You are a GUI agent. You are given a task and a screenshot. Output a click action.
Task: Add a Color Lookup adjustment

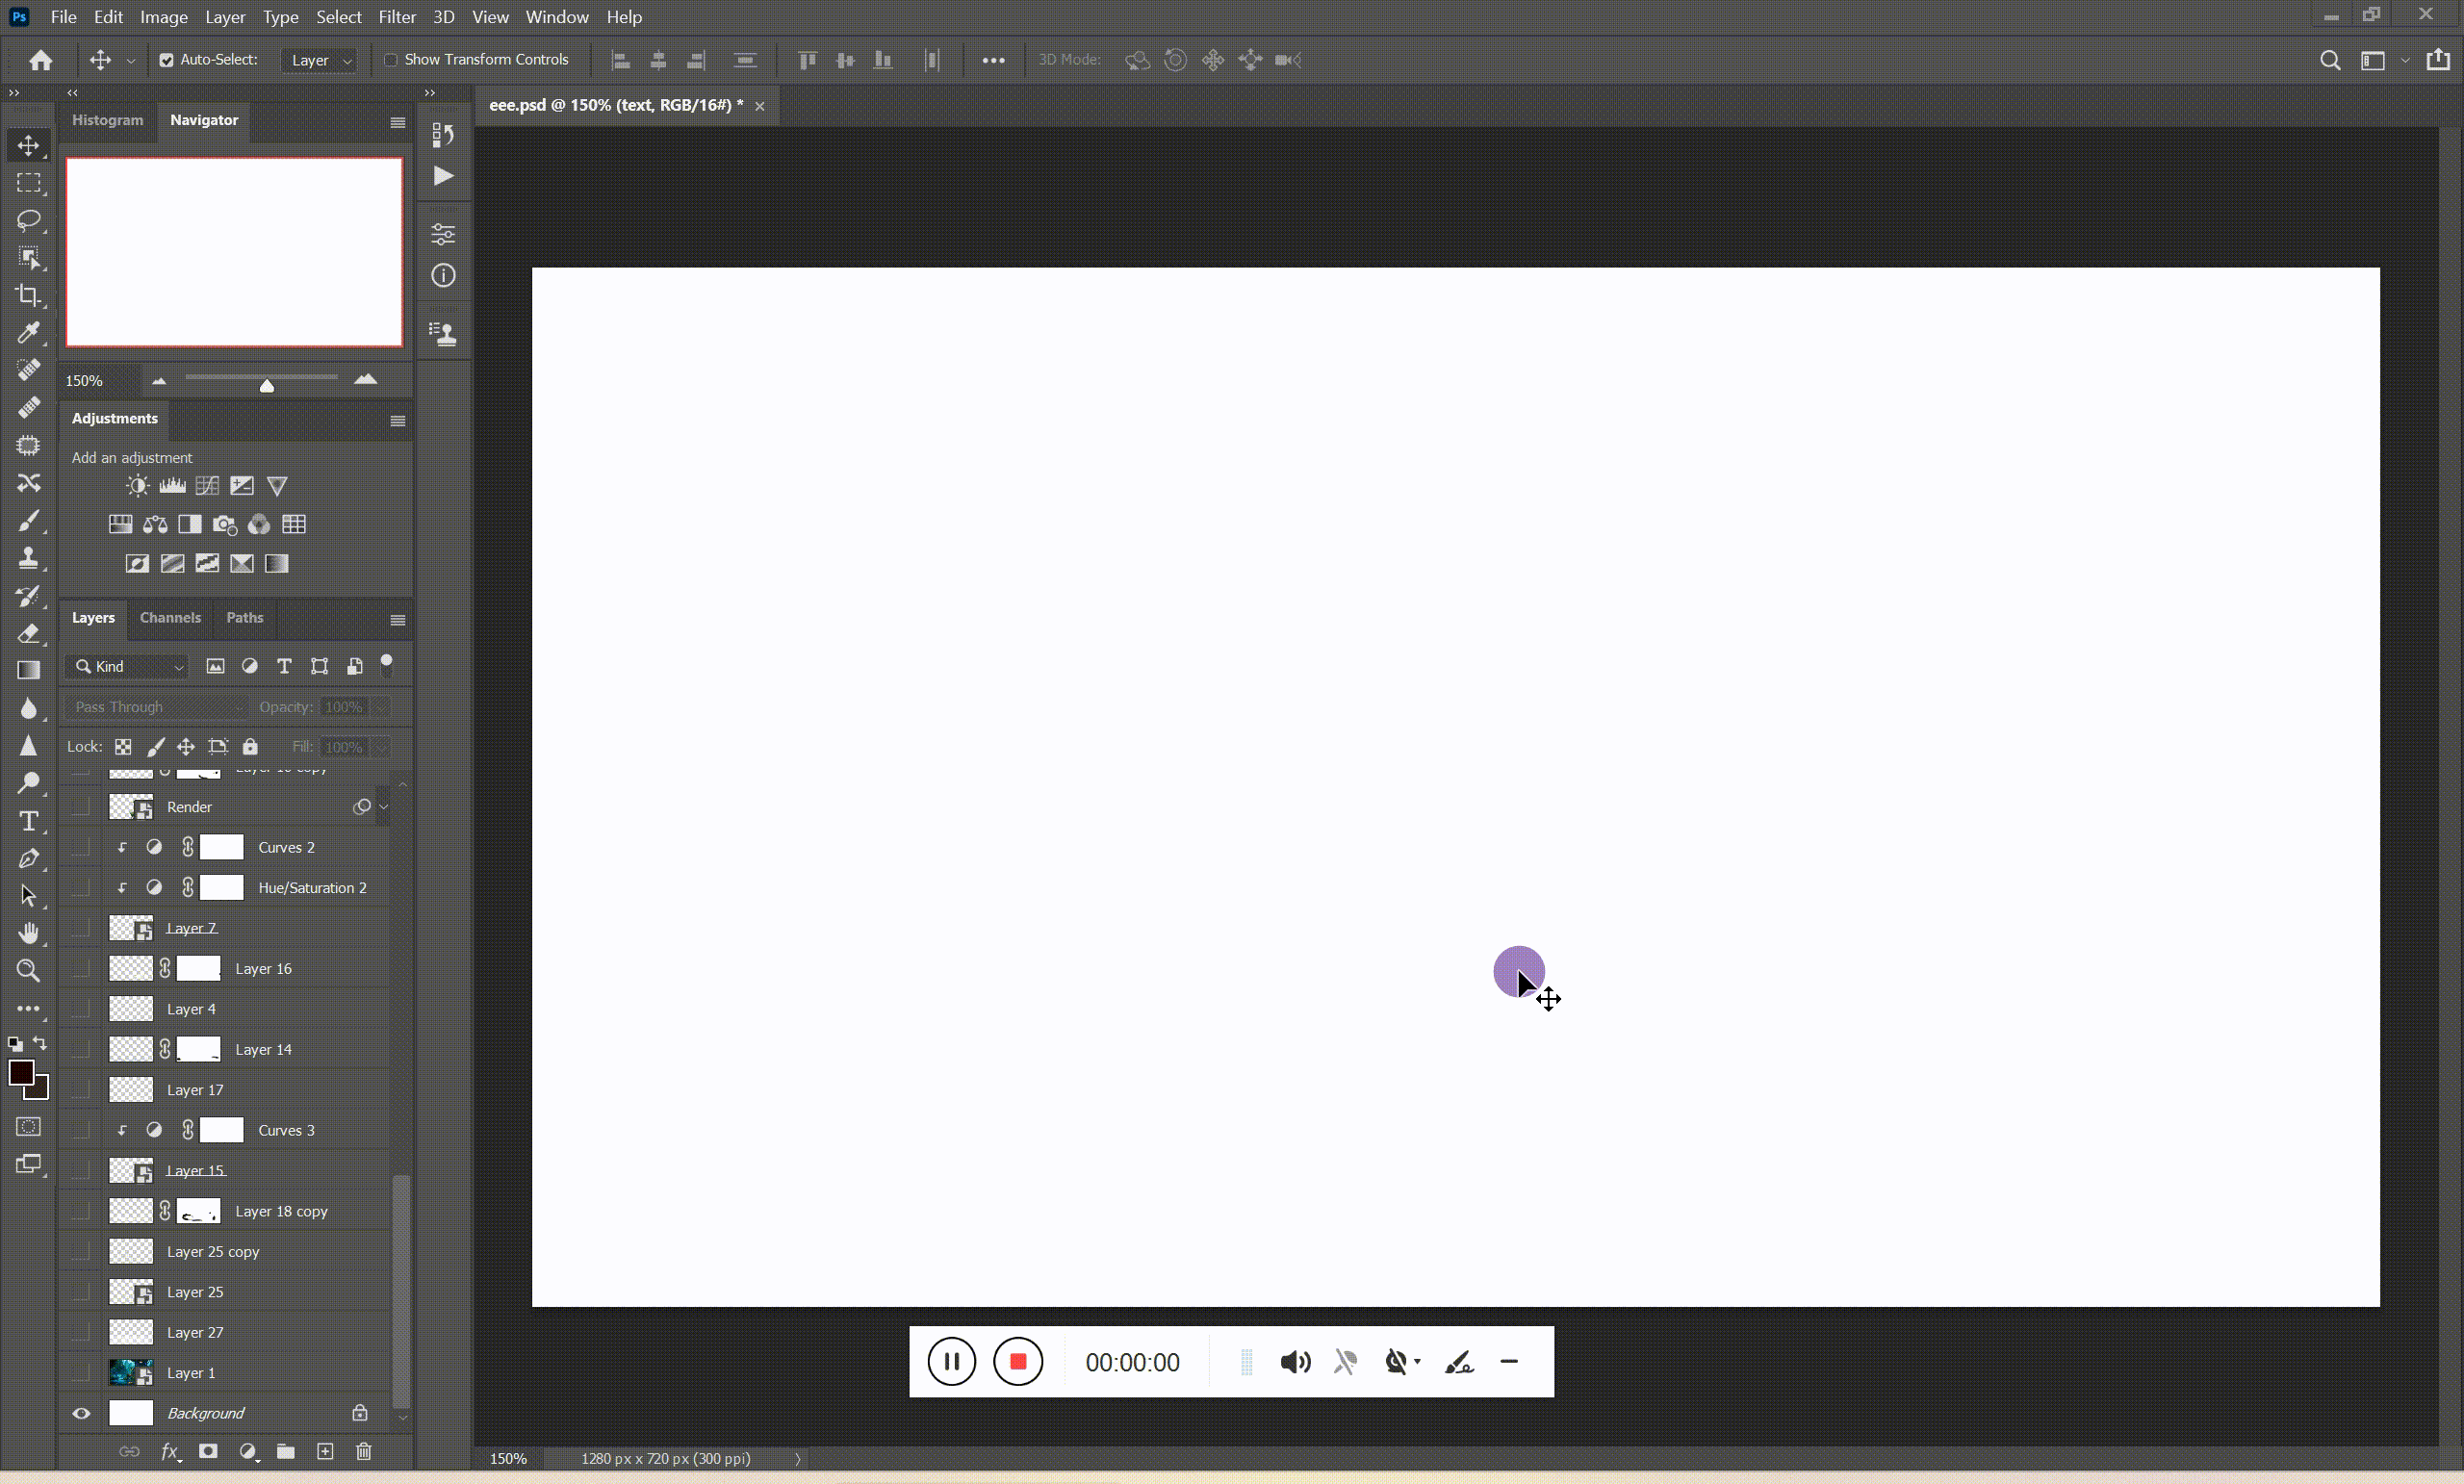click(x=294, y=524)
